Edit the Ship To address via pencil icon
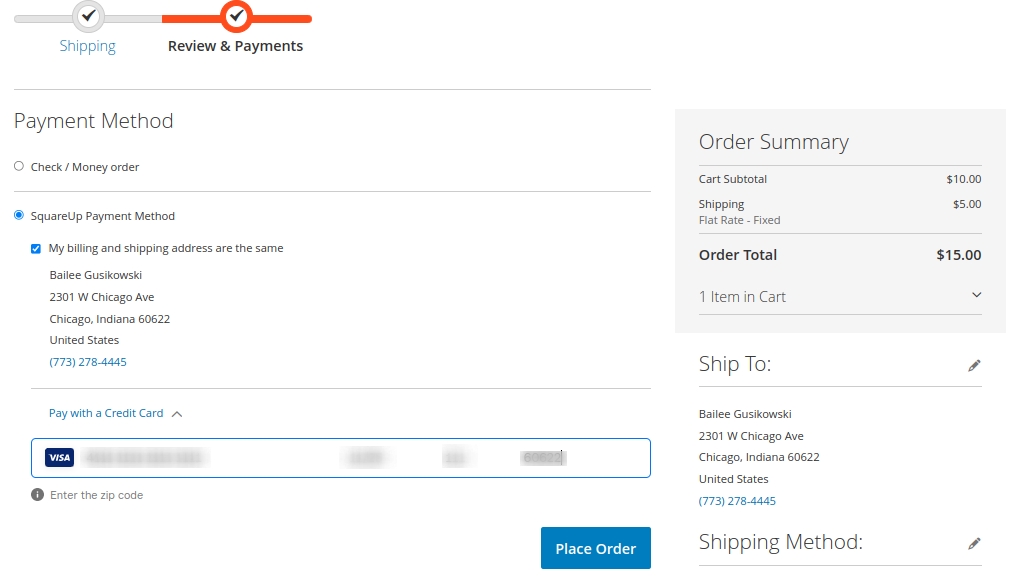This screenshot has height=581, width=1023. (974, 366)
